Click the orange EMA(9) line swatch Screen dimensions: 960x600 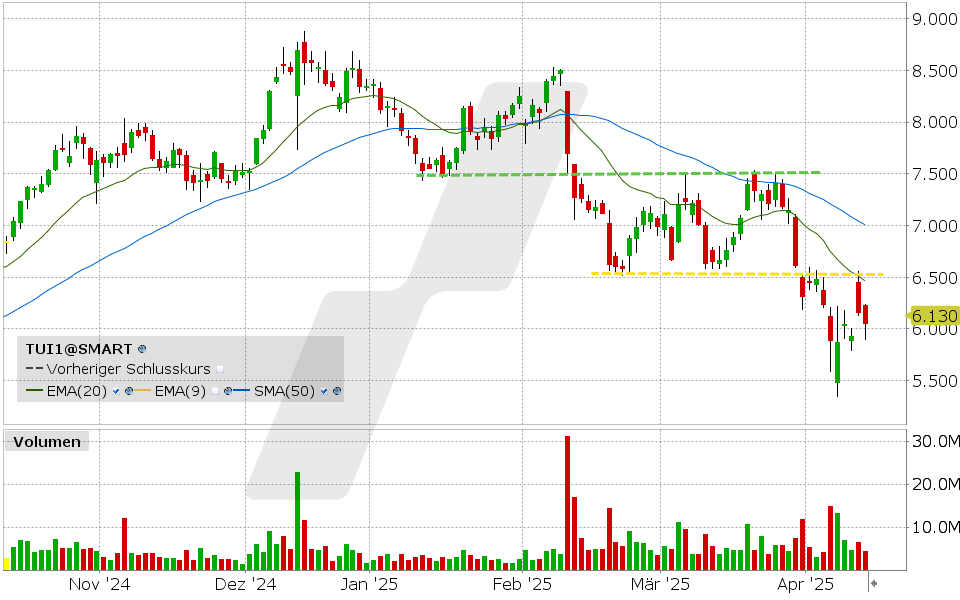(143, 391)
